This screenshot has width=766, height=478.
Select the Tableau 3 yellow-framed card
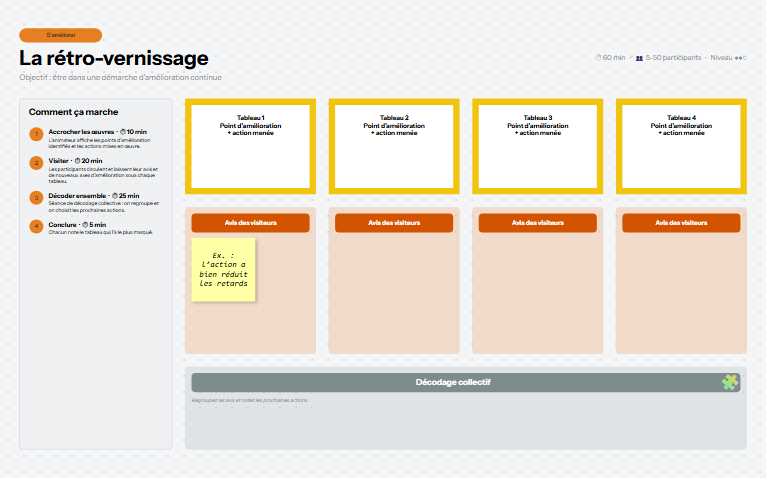pos(538,146)
